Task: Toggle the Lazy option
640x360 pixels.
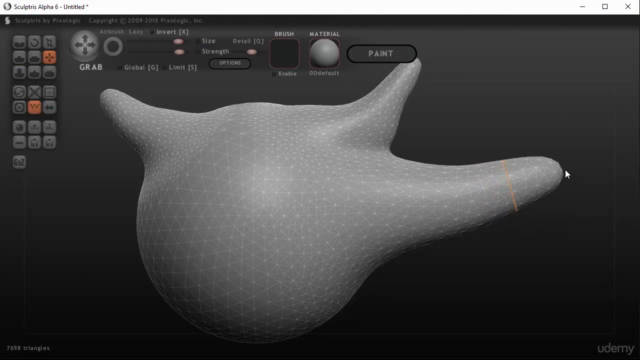Action: tap(136, 31)
